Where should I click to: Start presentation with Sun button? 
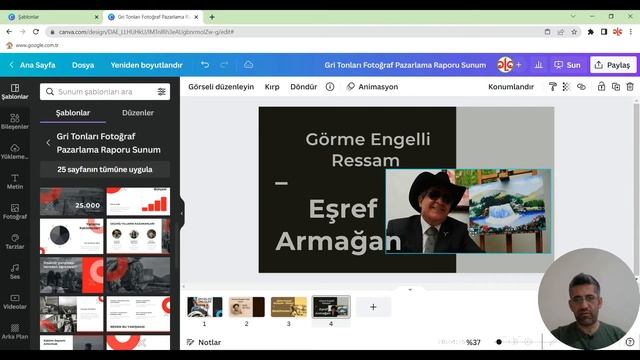[x=567, y=65]
